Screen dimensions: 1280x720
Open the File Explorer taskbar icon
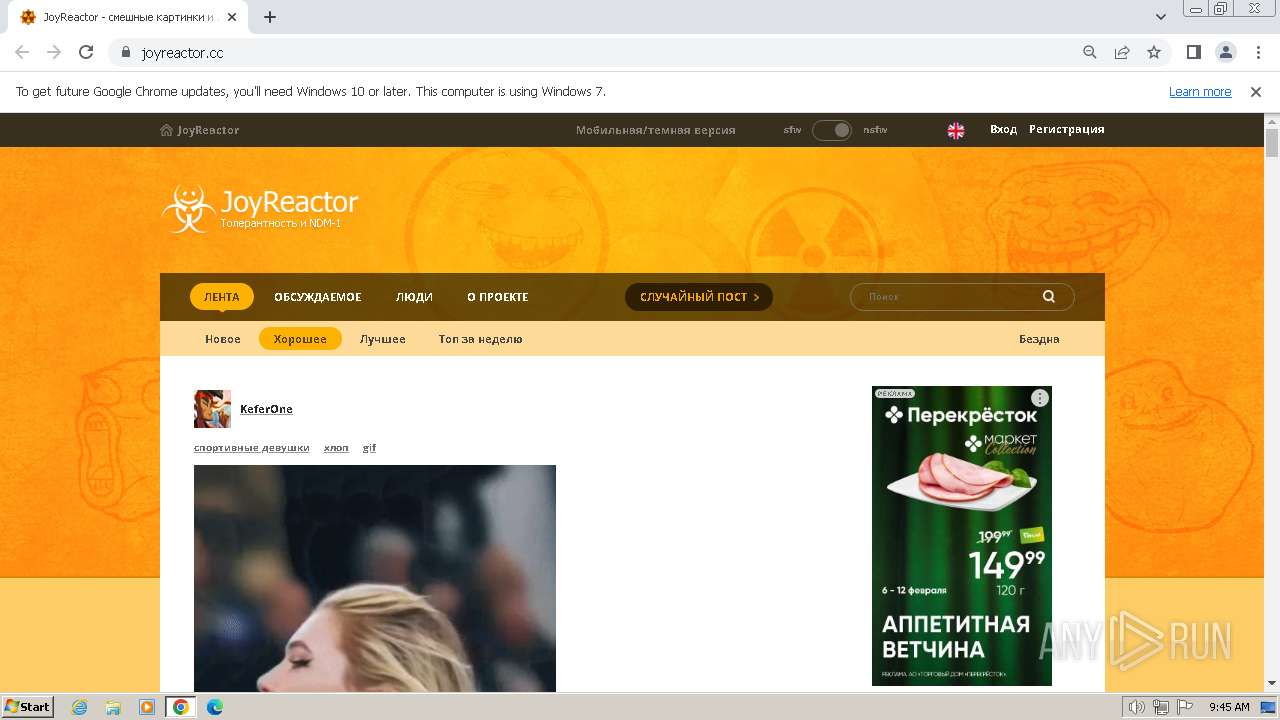113,707
